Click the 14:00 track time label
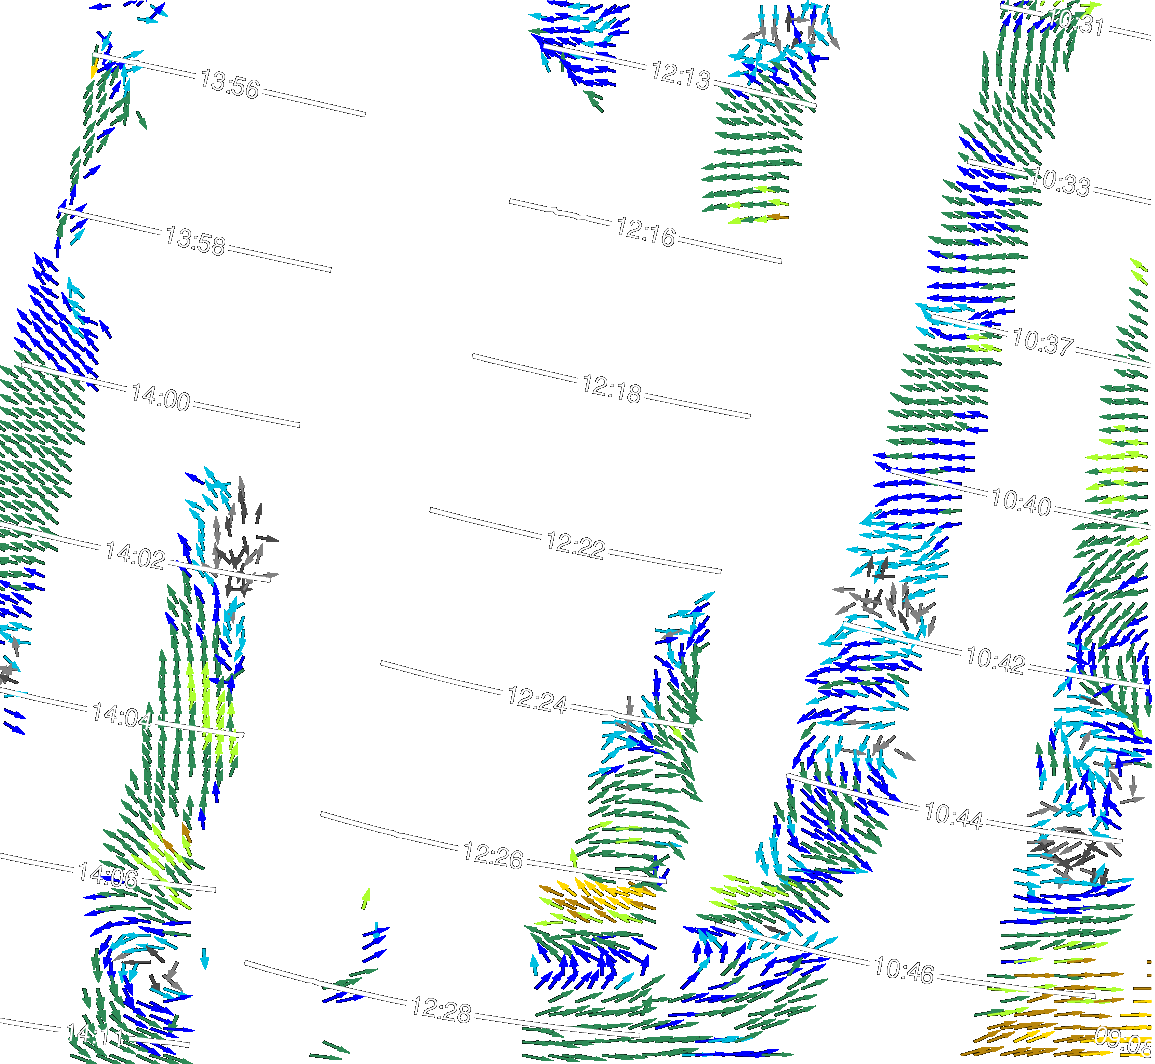This screenshot has width=1155, height=1064. point(161,397)
